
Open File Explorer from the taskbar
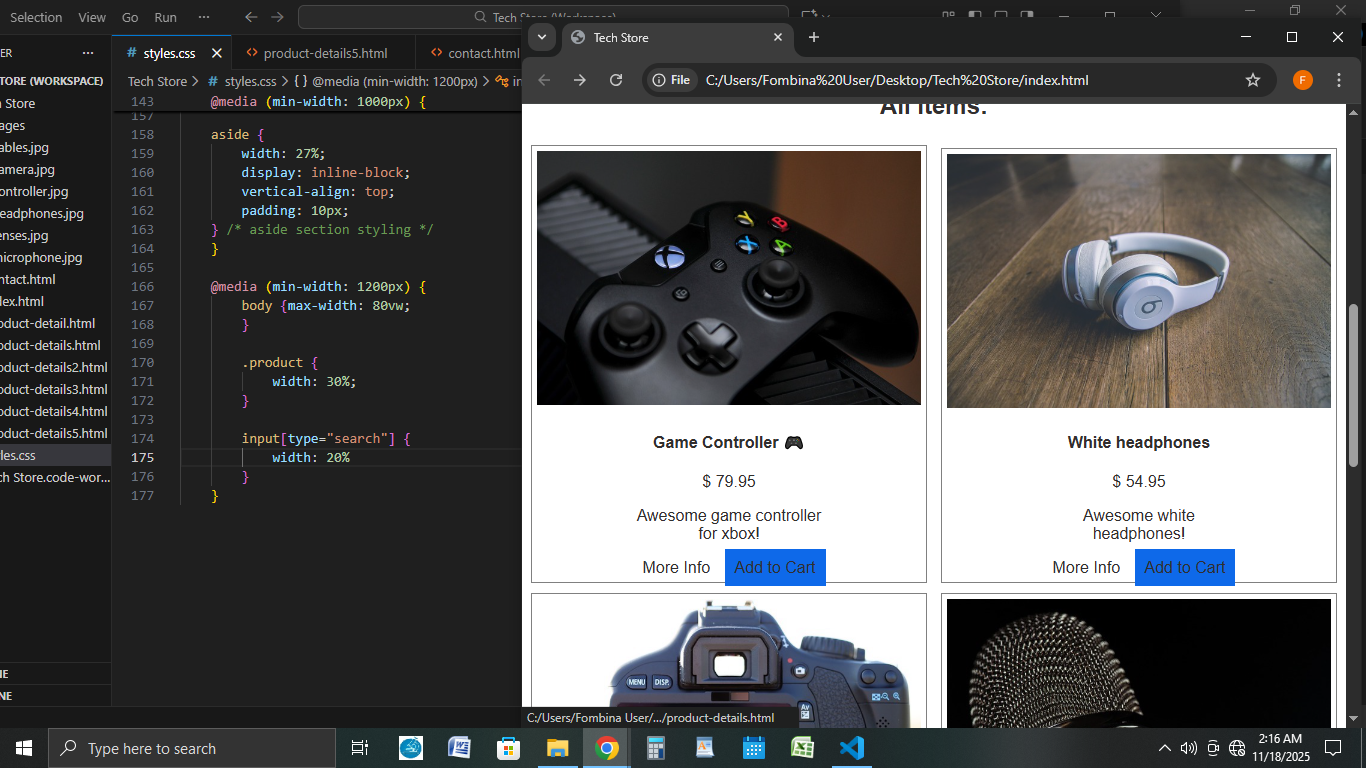click(x=558, y=748)
